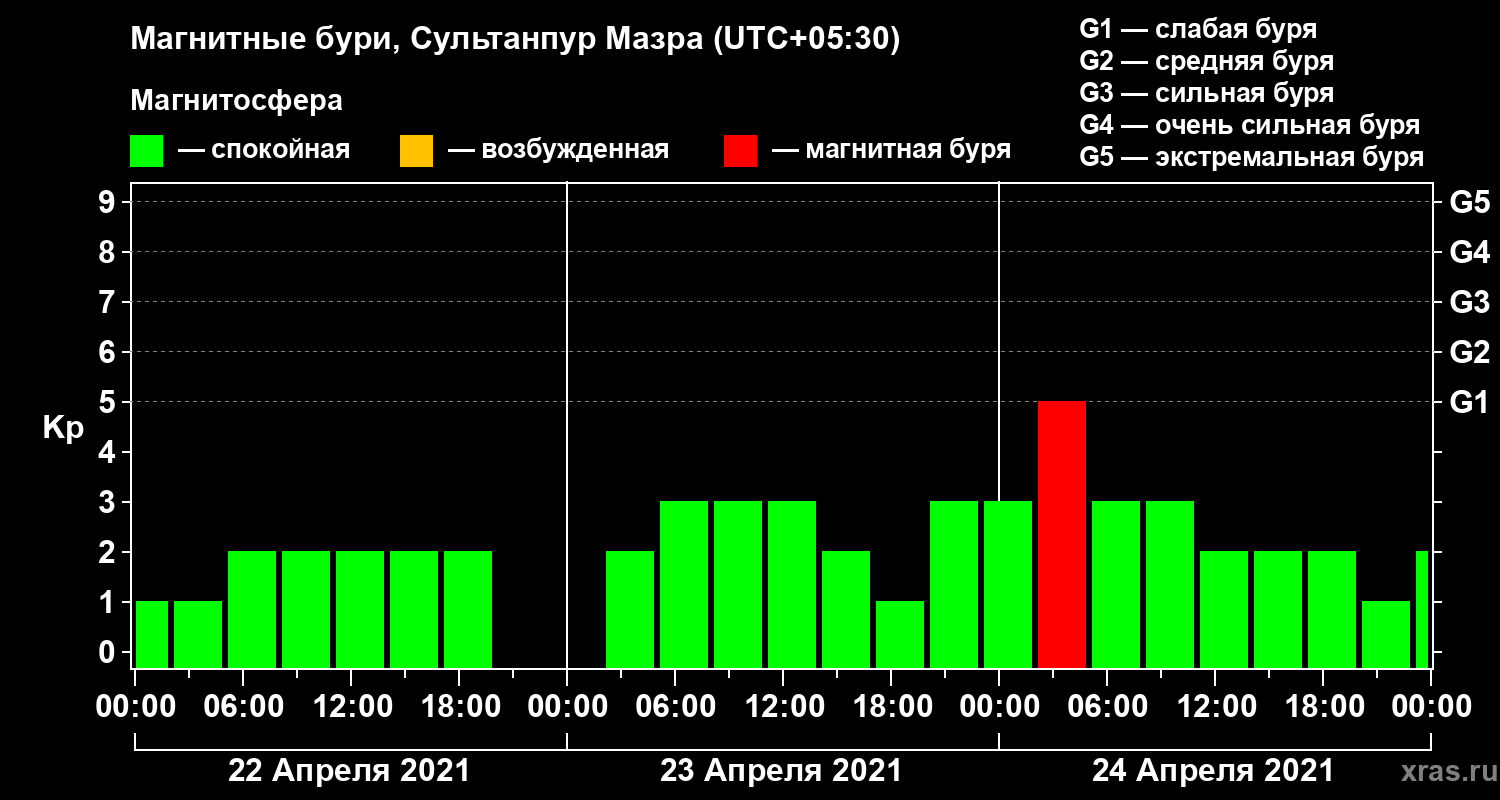The image size is (1500, 800).
Task: Click the red 'магнитная буря' legend swatch
Action: click(740, 151)
